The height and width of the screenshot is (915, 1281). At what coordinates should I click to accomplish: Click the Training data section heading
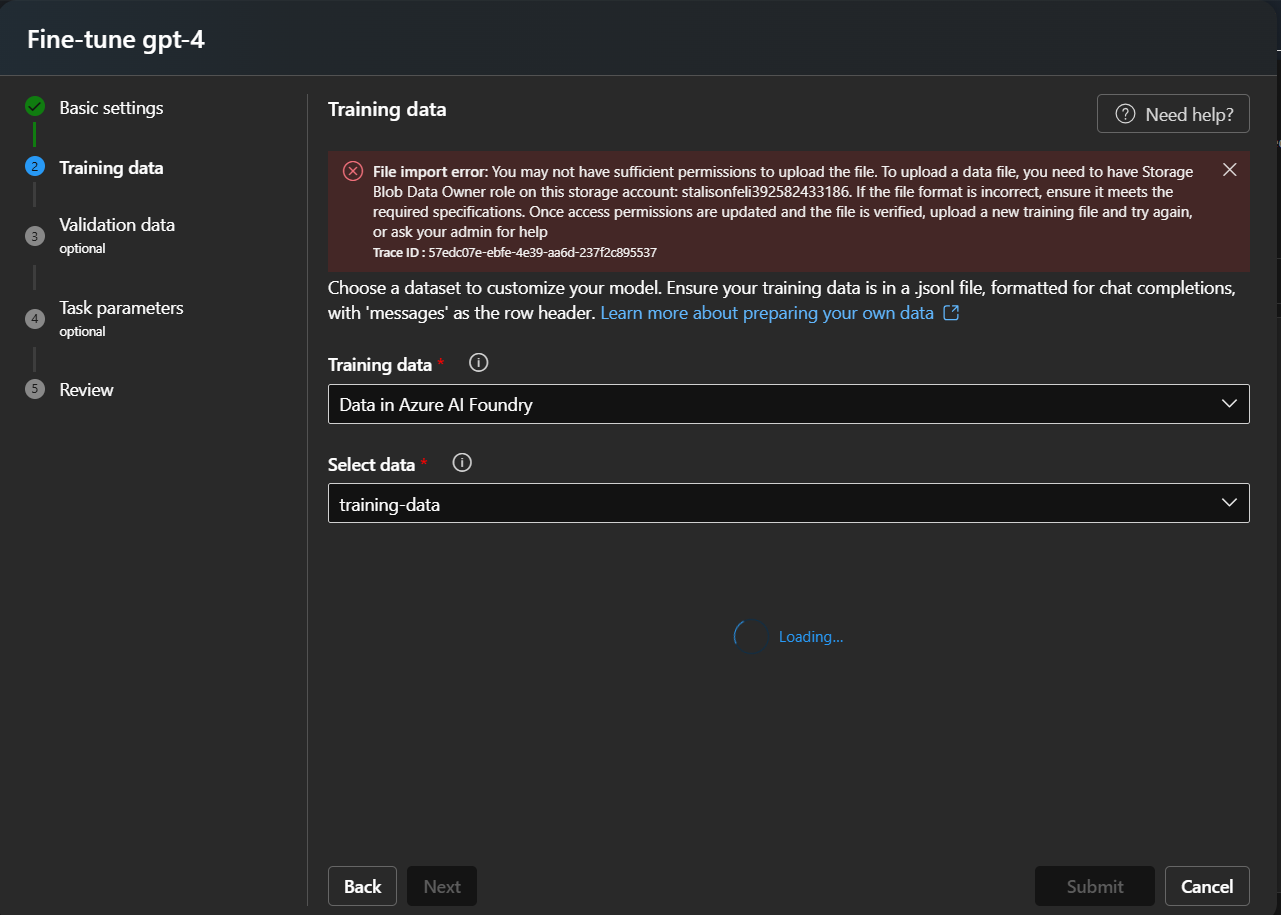pos(387,109)
